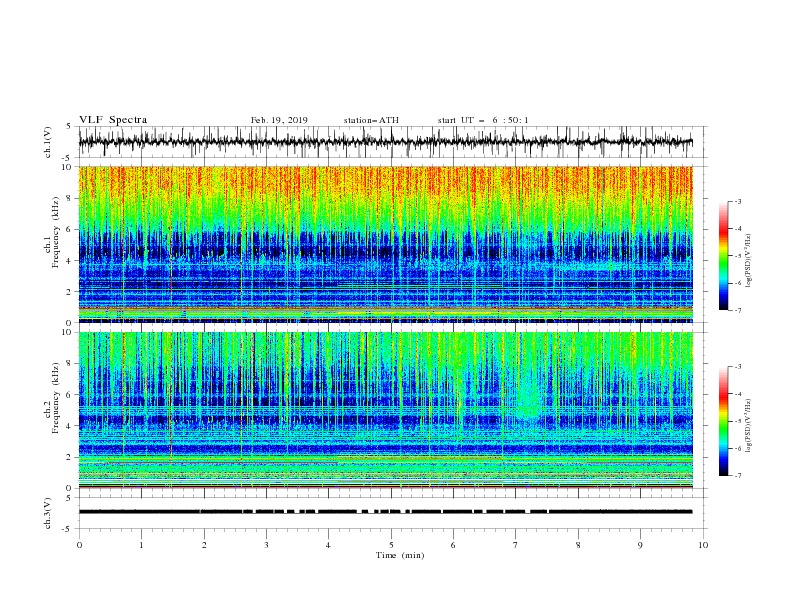
Task: Click the "VLF Spectra" plot title
Action: (x=113, y=120)
